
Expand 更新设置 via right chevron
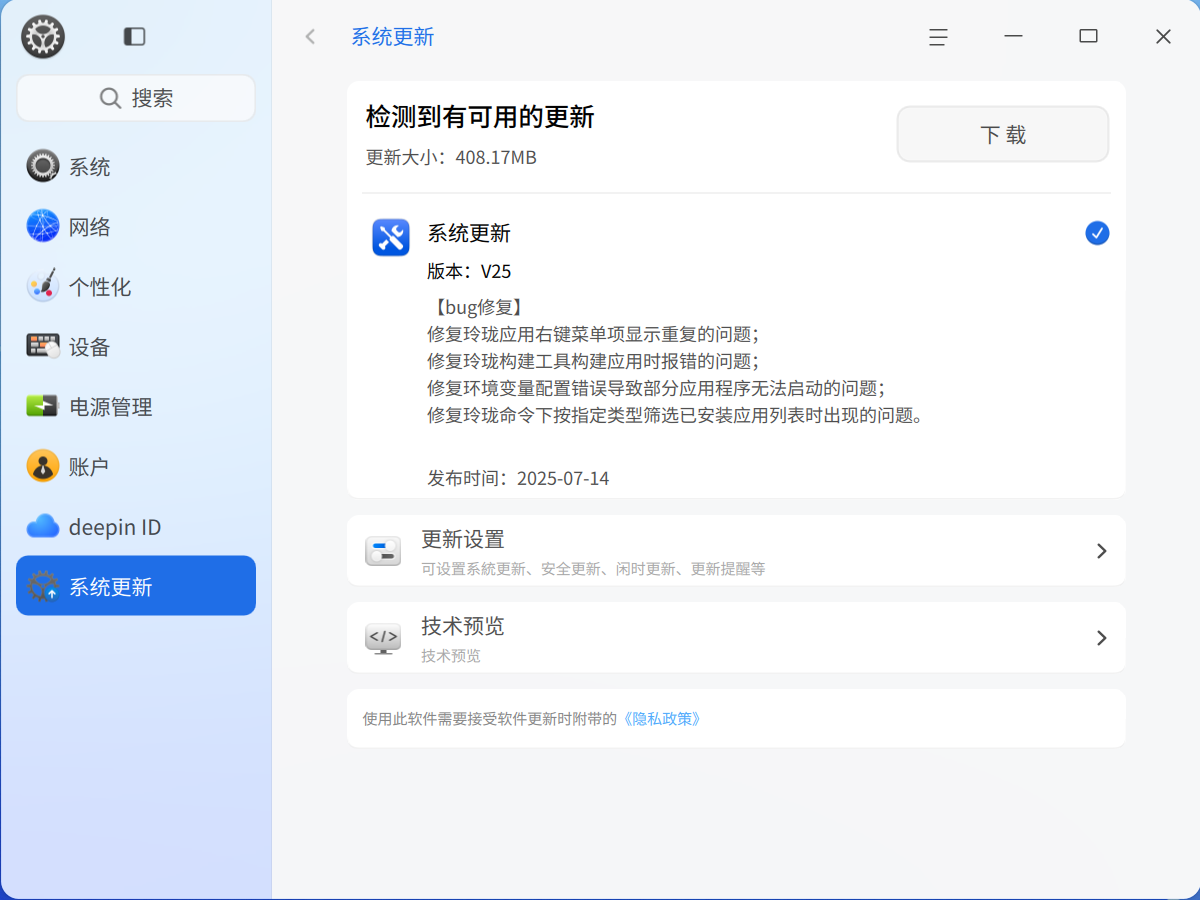pyautogui.click(x=1101, y=551)
